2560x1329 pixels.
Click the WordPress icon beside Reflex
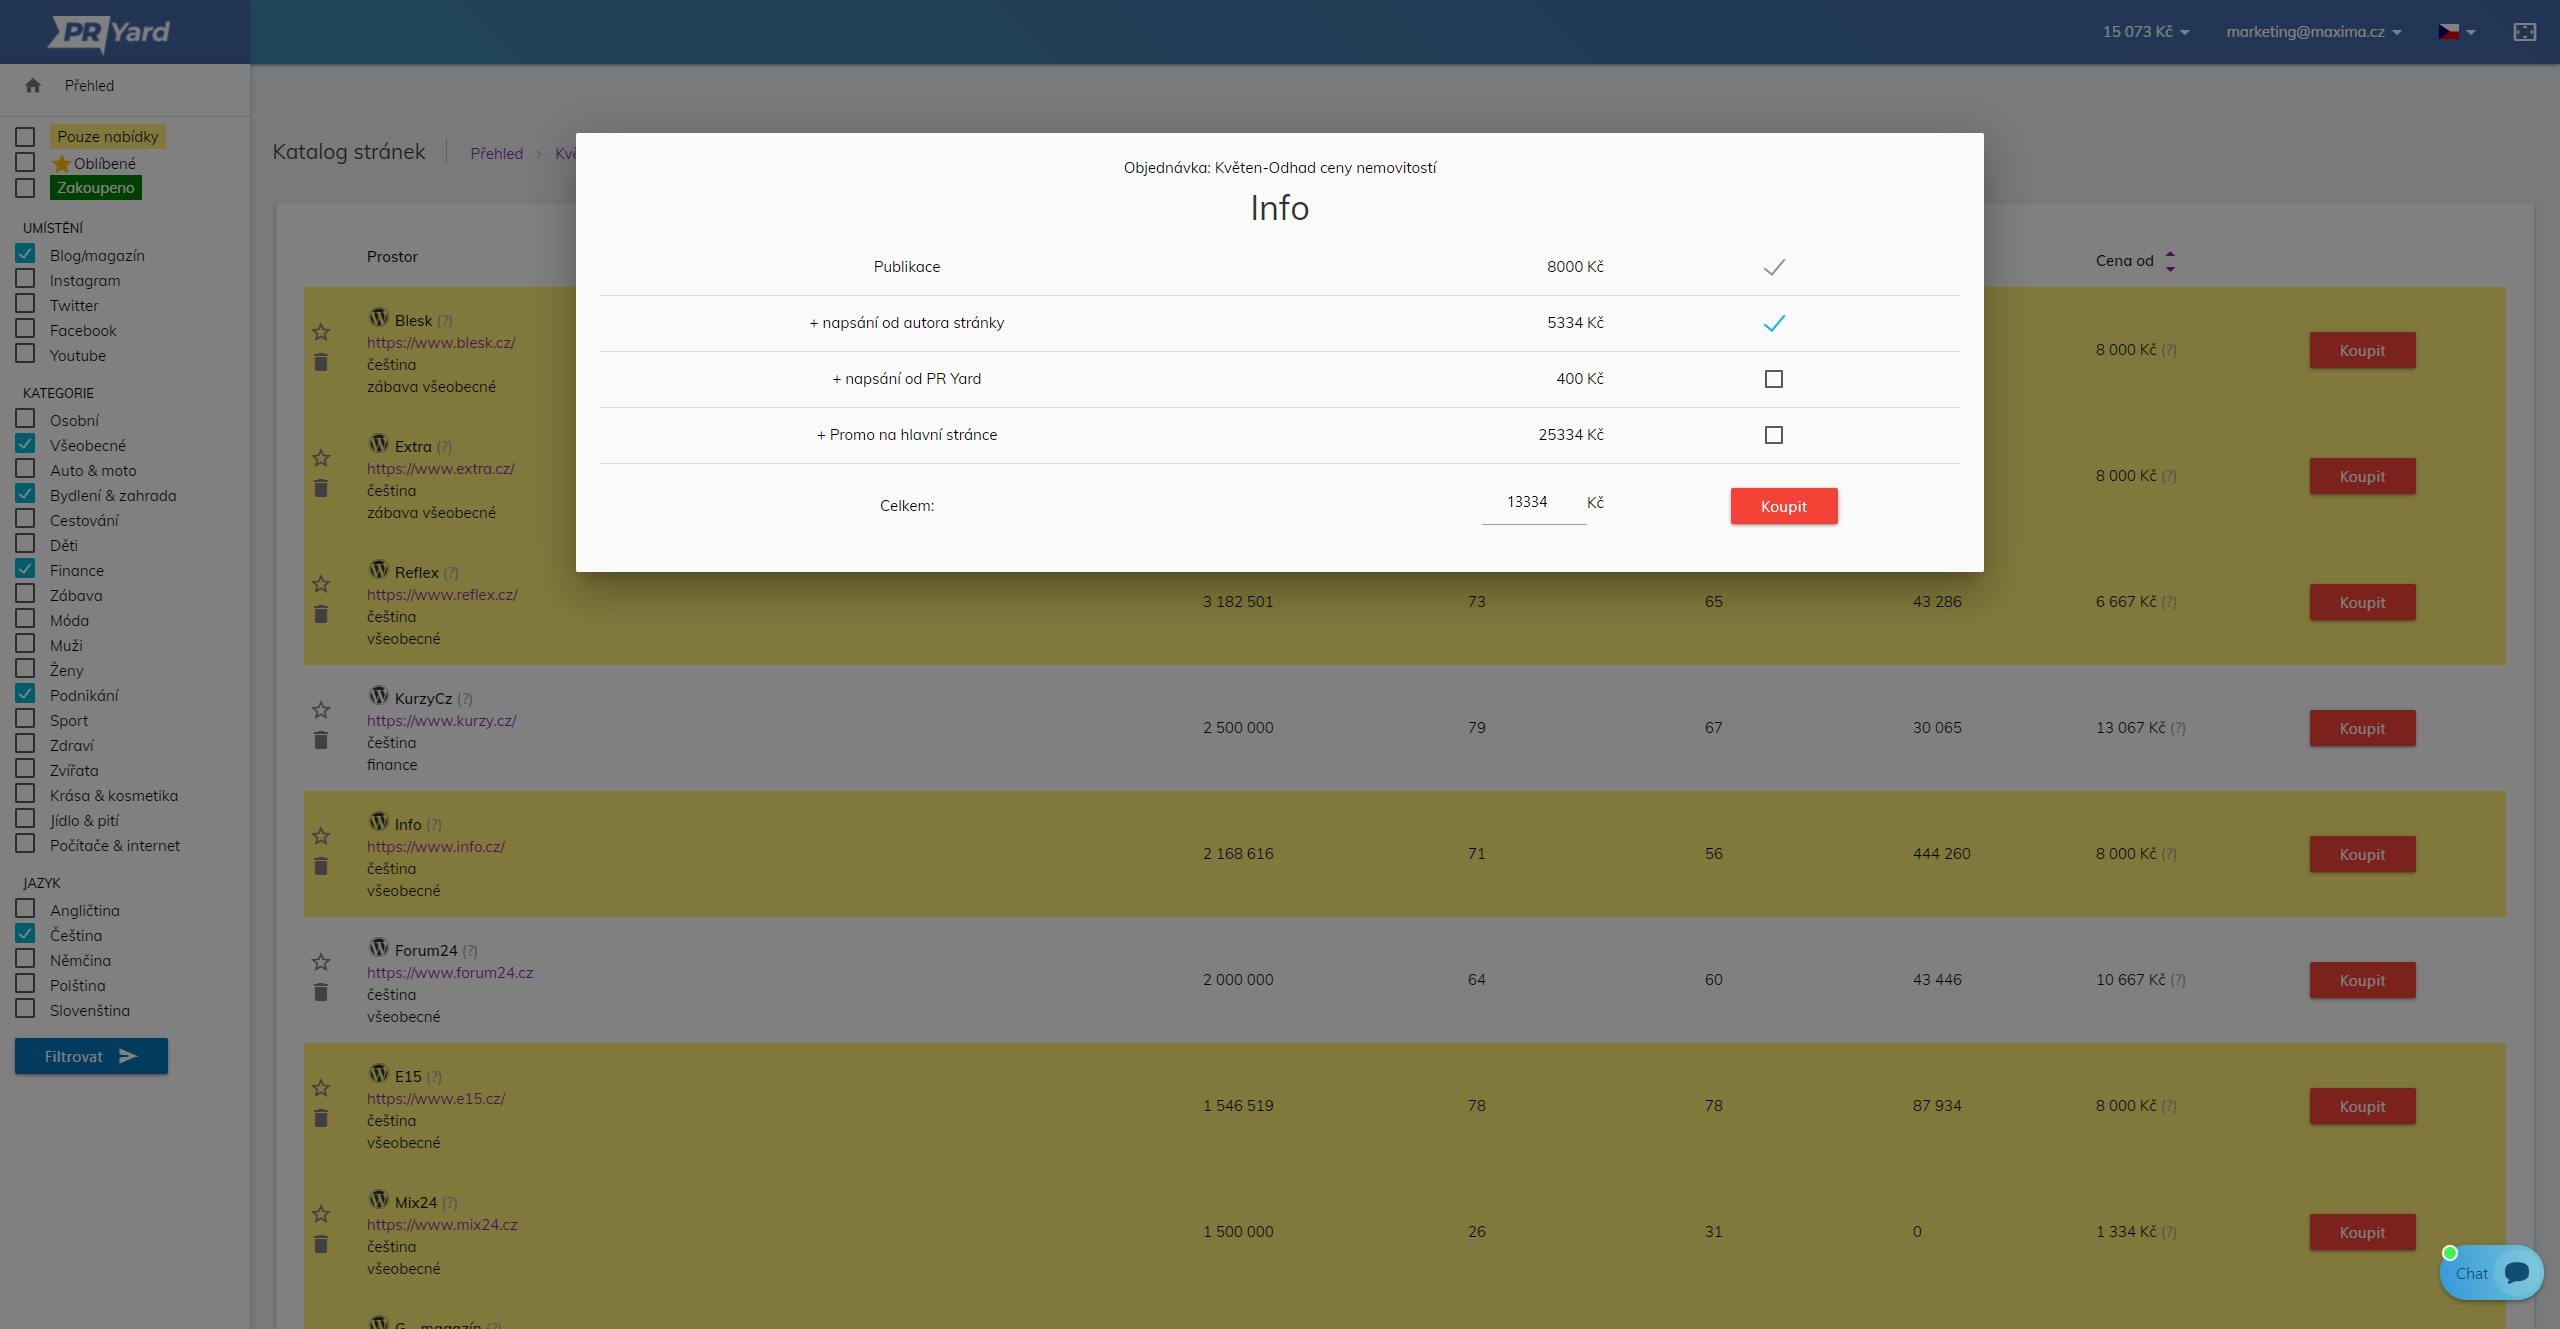tap(378, 570)
